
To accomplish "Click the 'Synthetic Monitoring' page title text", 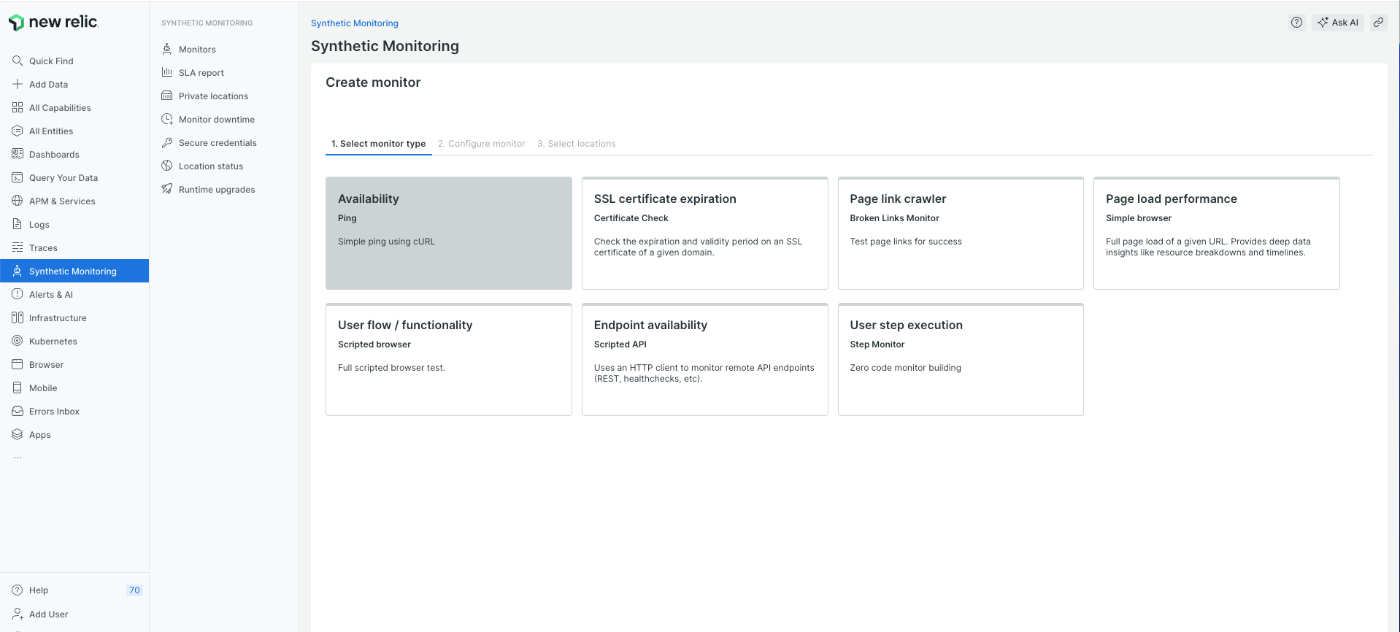I will click(385, 46).
